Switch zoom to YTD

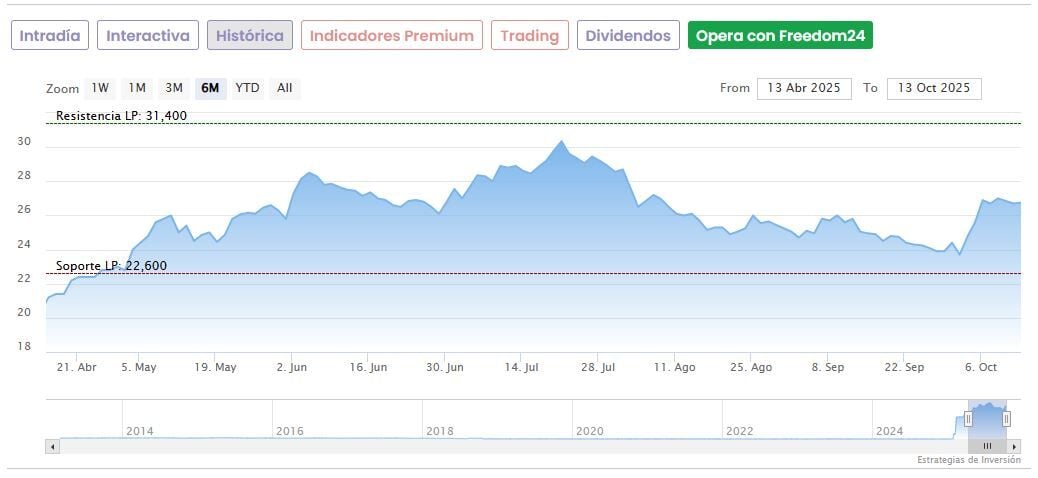click(247, 88)
